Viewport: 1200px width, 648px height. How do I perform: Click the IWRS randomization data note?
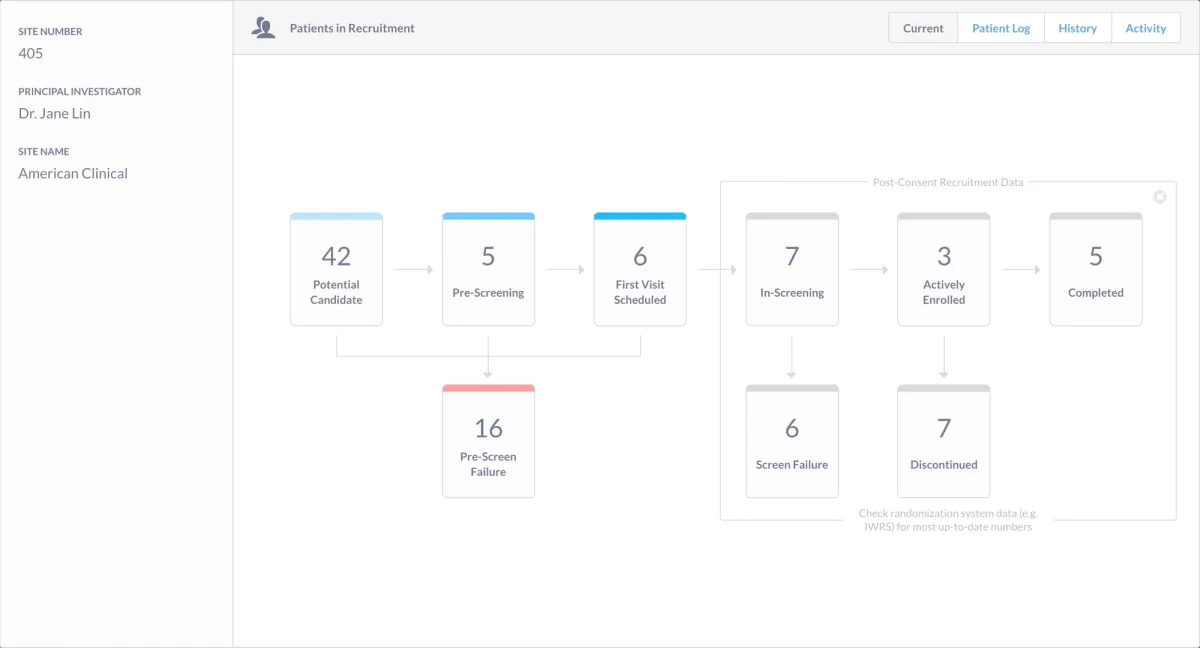coord(948,520)
